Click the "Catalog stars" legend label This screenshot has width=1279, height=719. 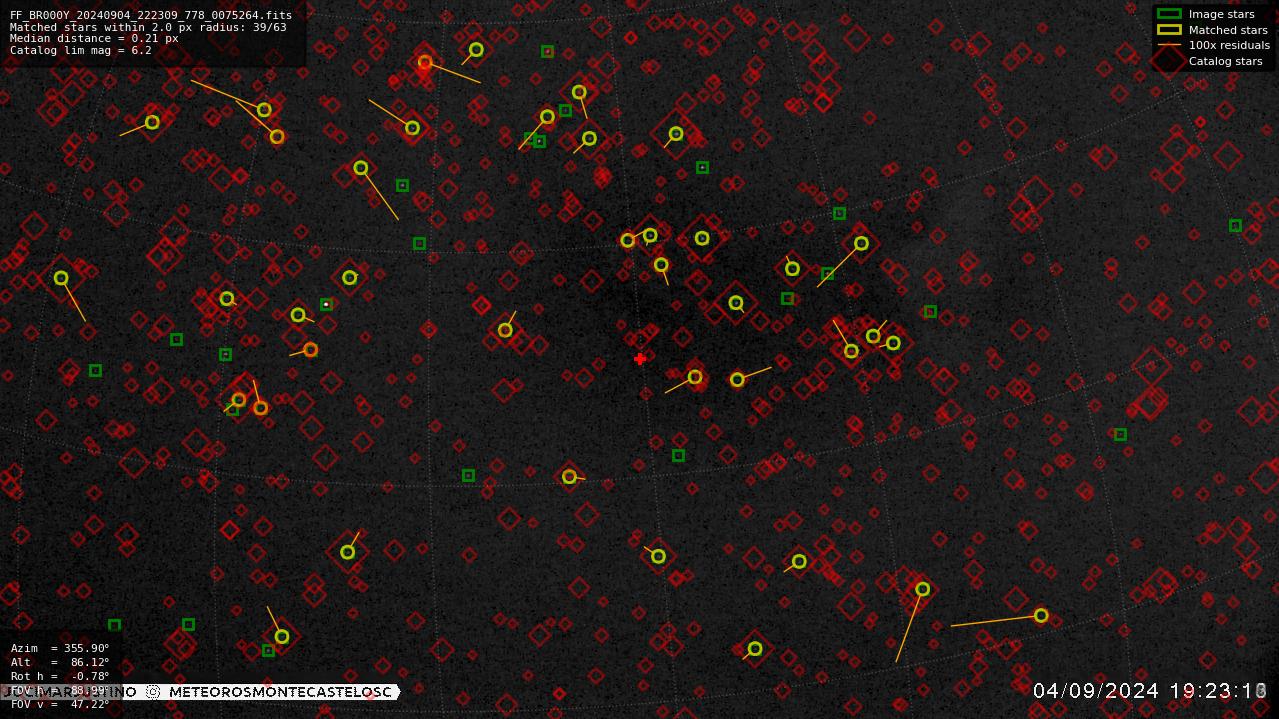pyautogui.click(x=1225, y=61)
